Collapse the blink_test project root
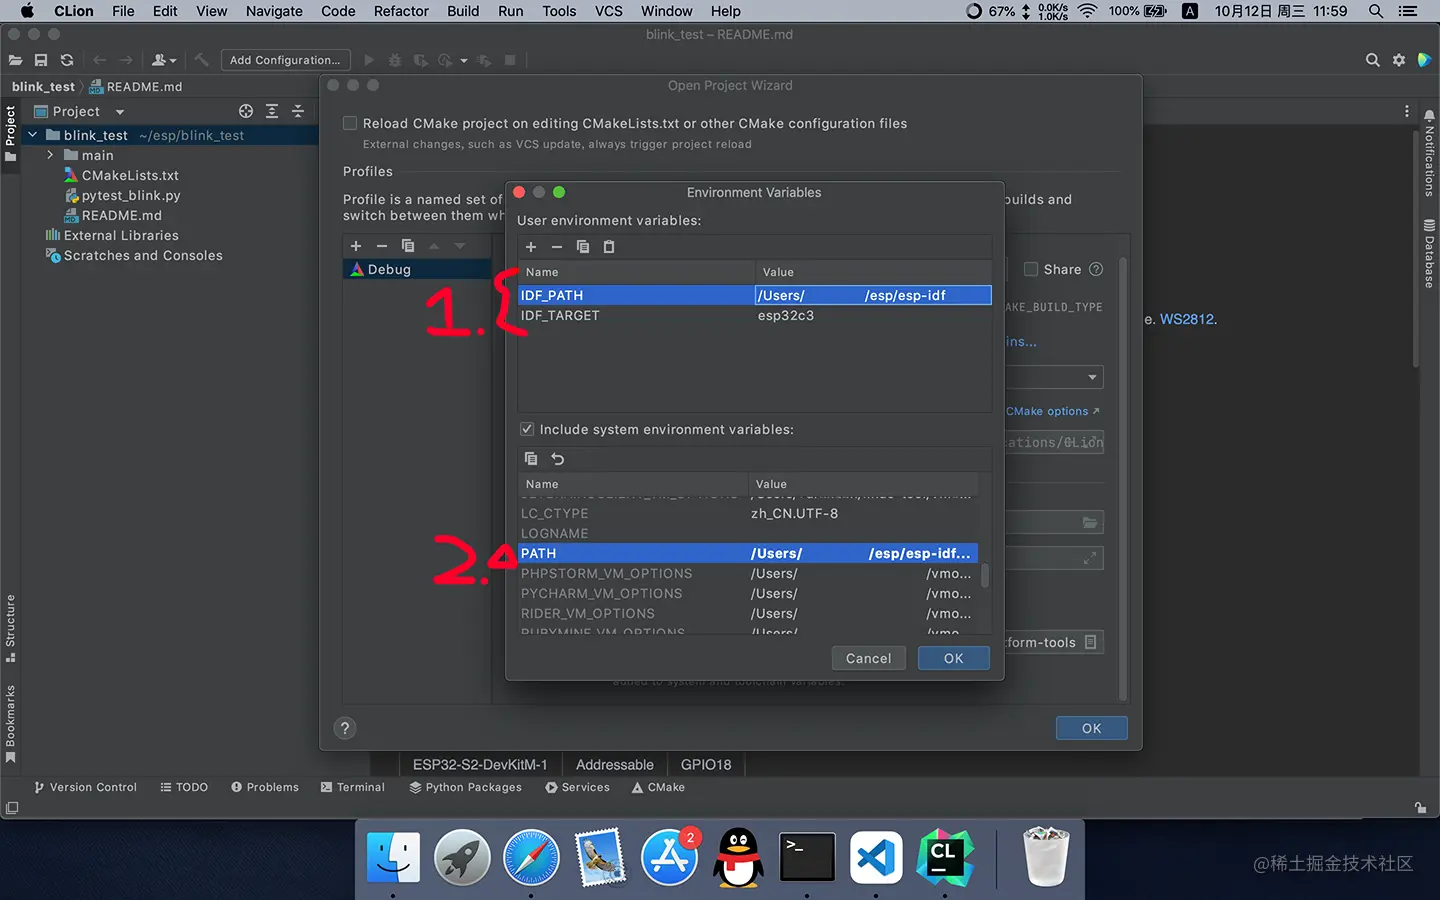The image size is (1440, 900). click(x=32, y=135)
